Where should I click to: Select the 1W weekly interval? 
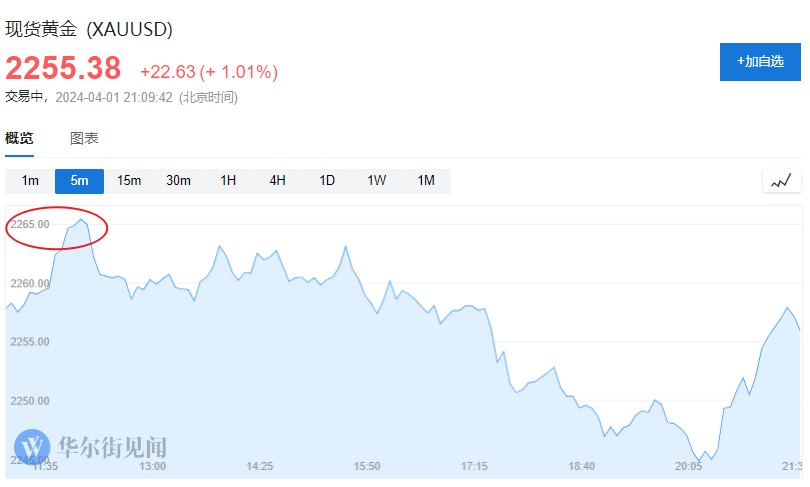376,181
